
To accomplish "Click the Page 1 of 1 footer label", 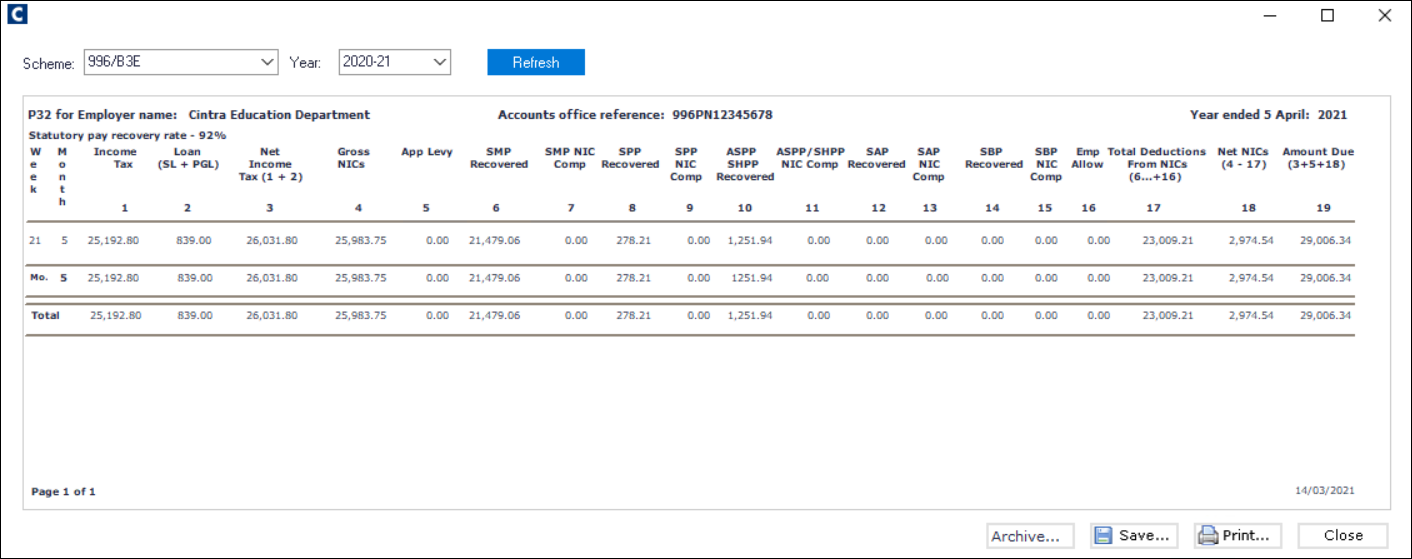I will 64,492.
